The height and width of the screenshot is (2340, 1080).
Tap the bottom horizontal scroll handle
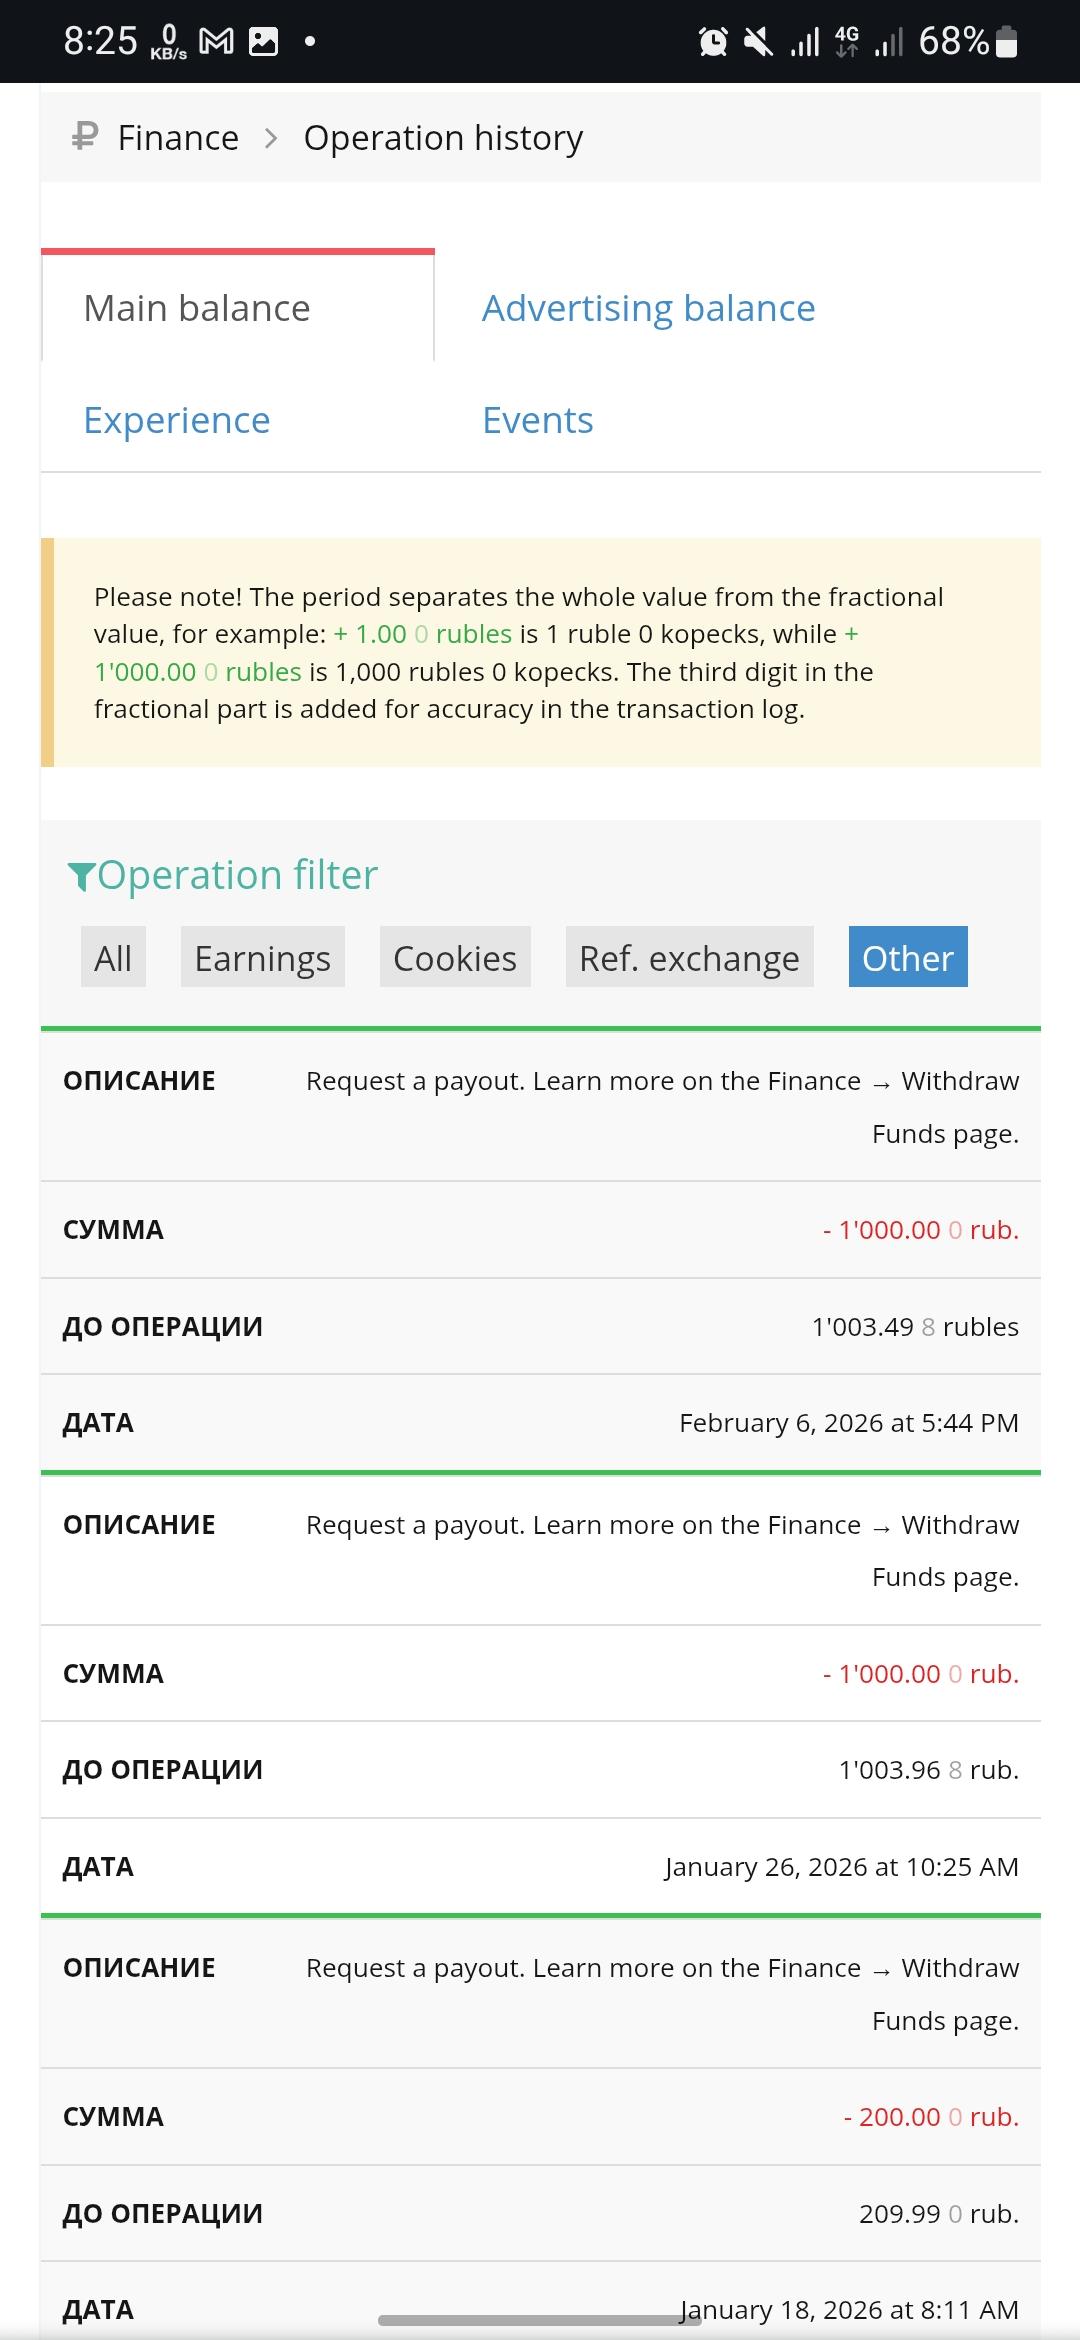click(540, 2320)
